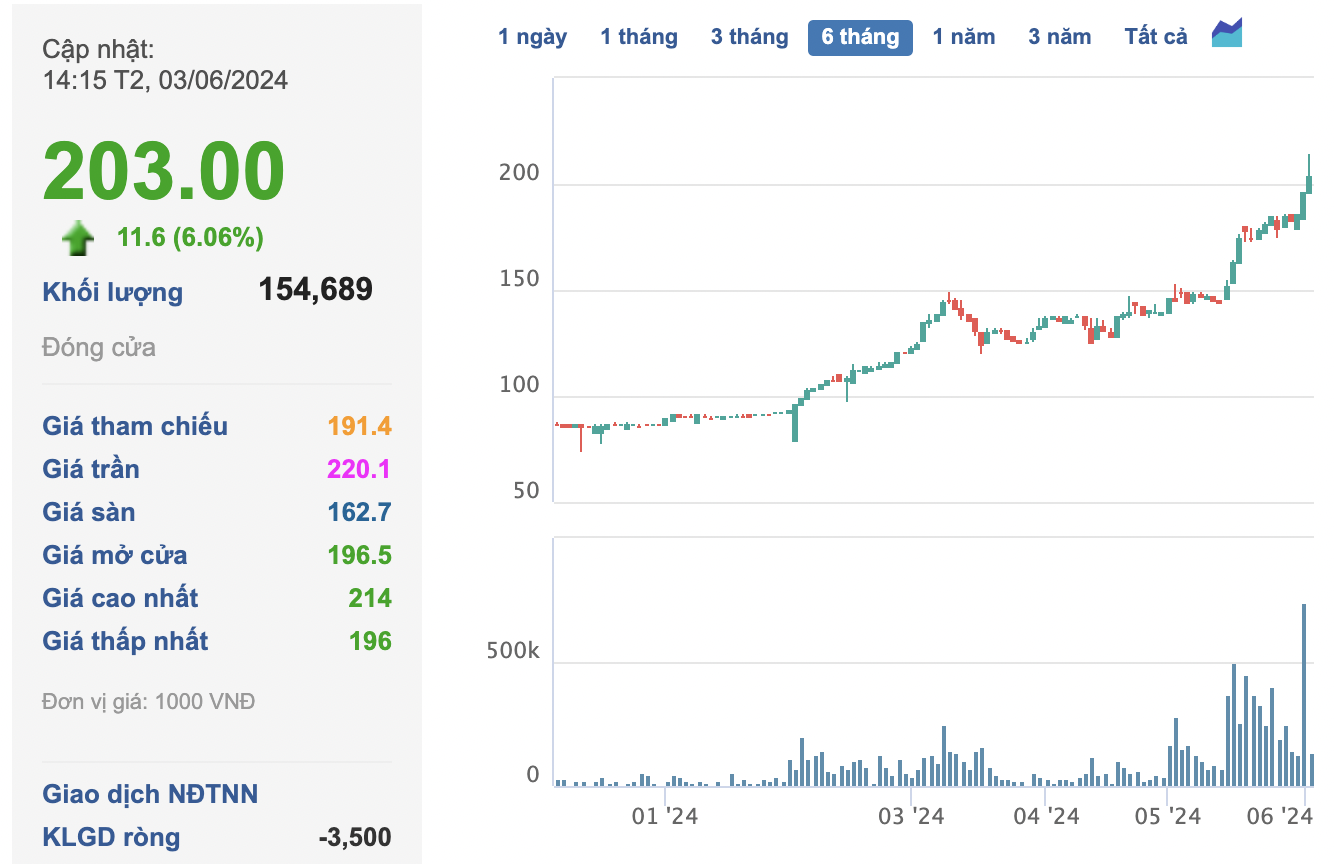
Task: Click the volume value 154,689
Action: (315, 290)
